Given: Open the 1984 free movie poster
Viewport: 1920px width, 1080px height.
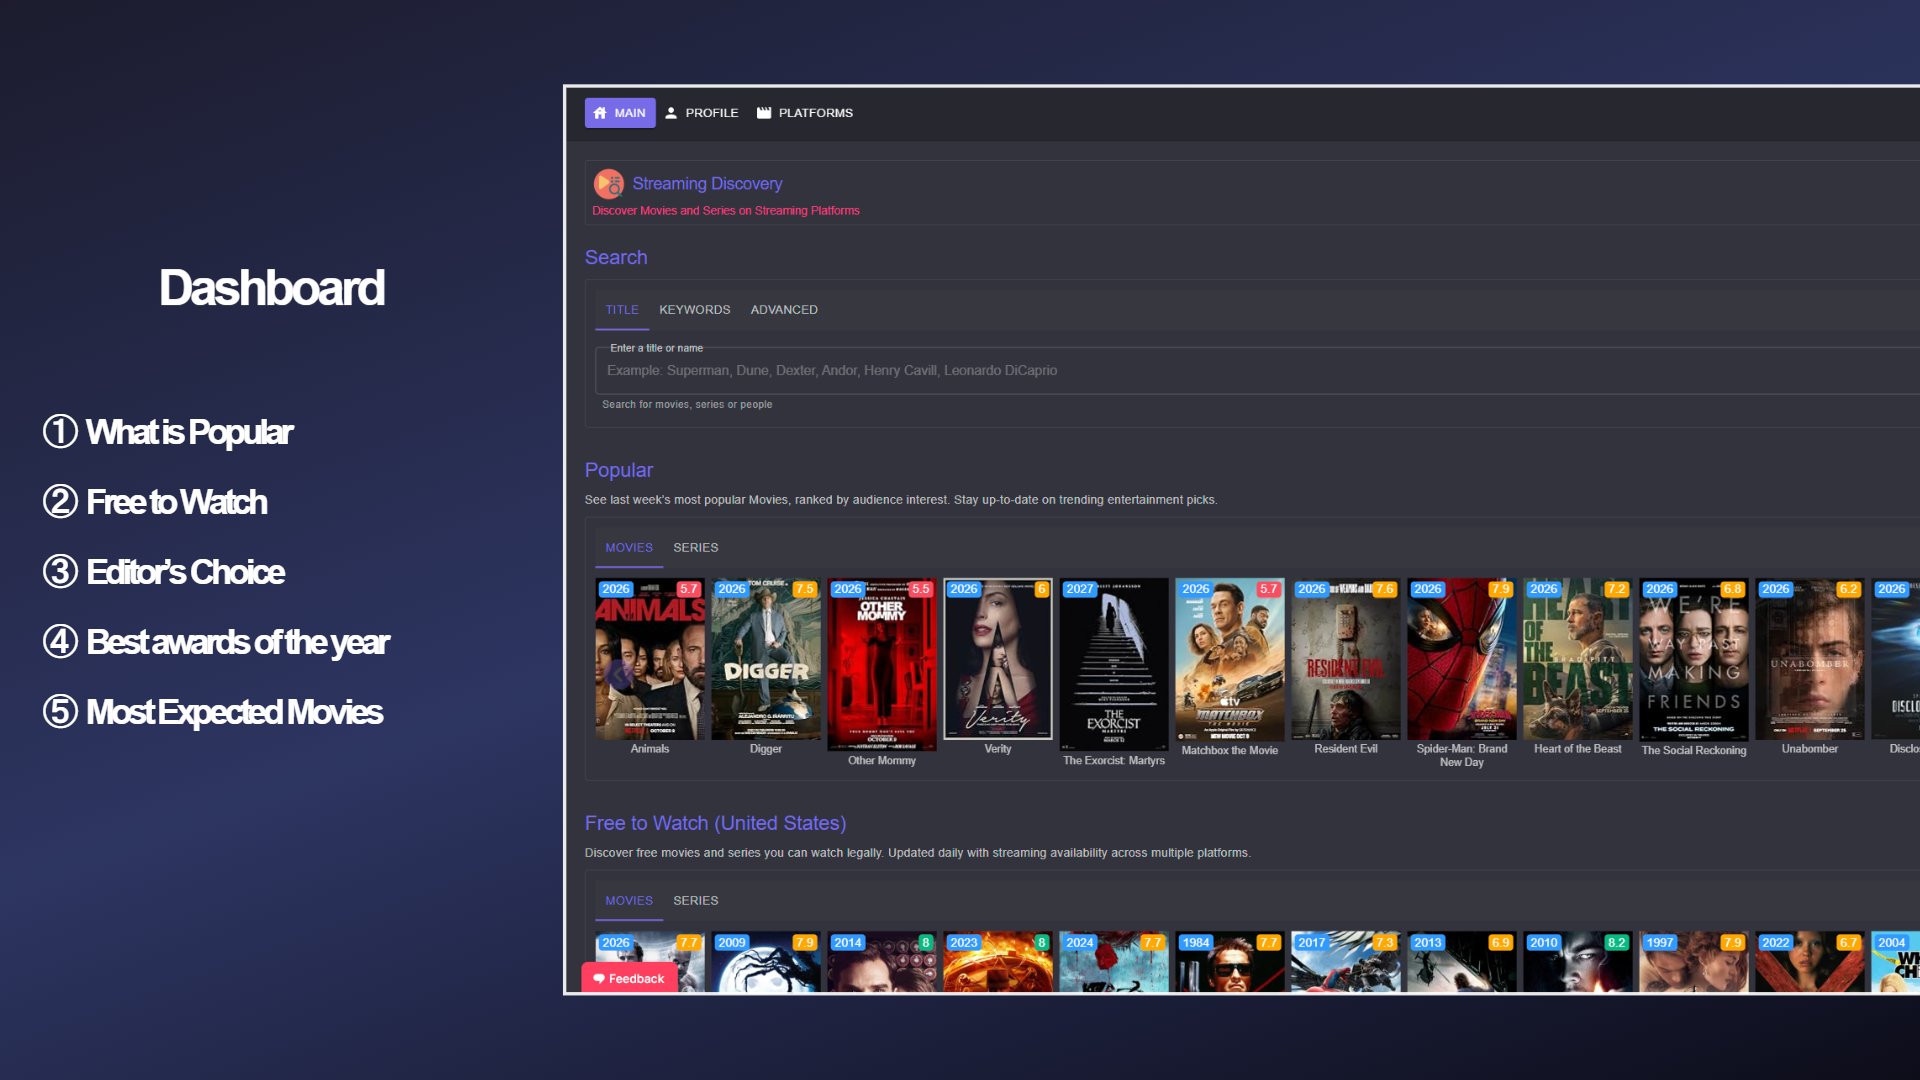Looking at the screenshot, I should point(1230,962).
